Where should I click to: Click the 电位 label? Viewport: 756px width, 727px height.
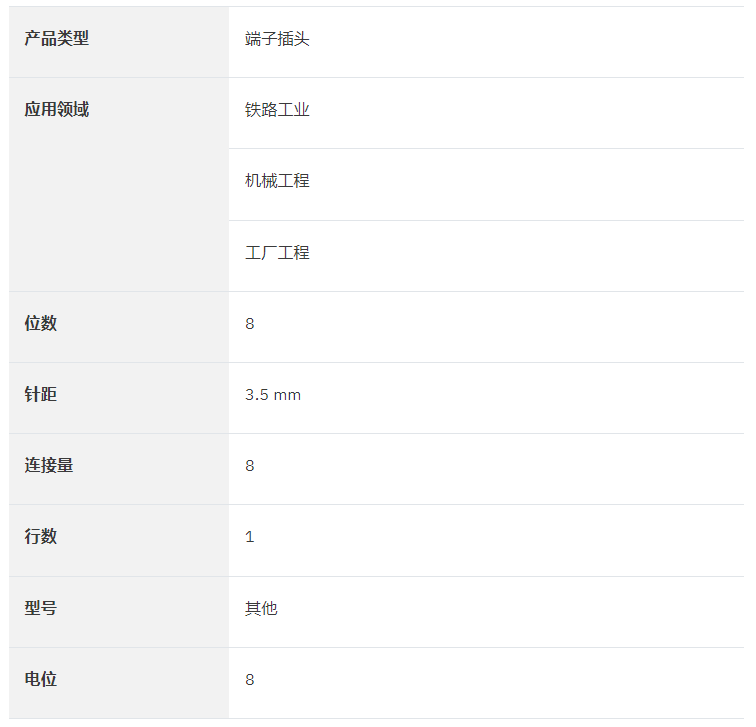(41, 679)
